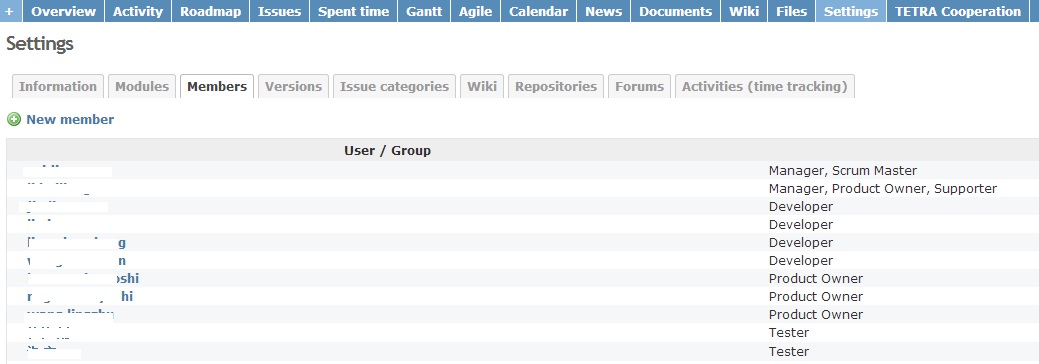1039x364 pixels.
Task: Open Activities (time tracking) settings tab
Action: (765, 86)
